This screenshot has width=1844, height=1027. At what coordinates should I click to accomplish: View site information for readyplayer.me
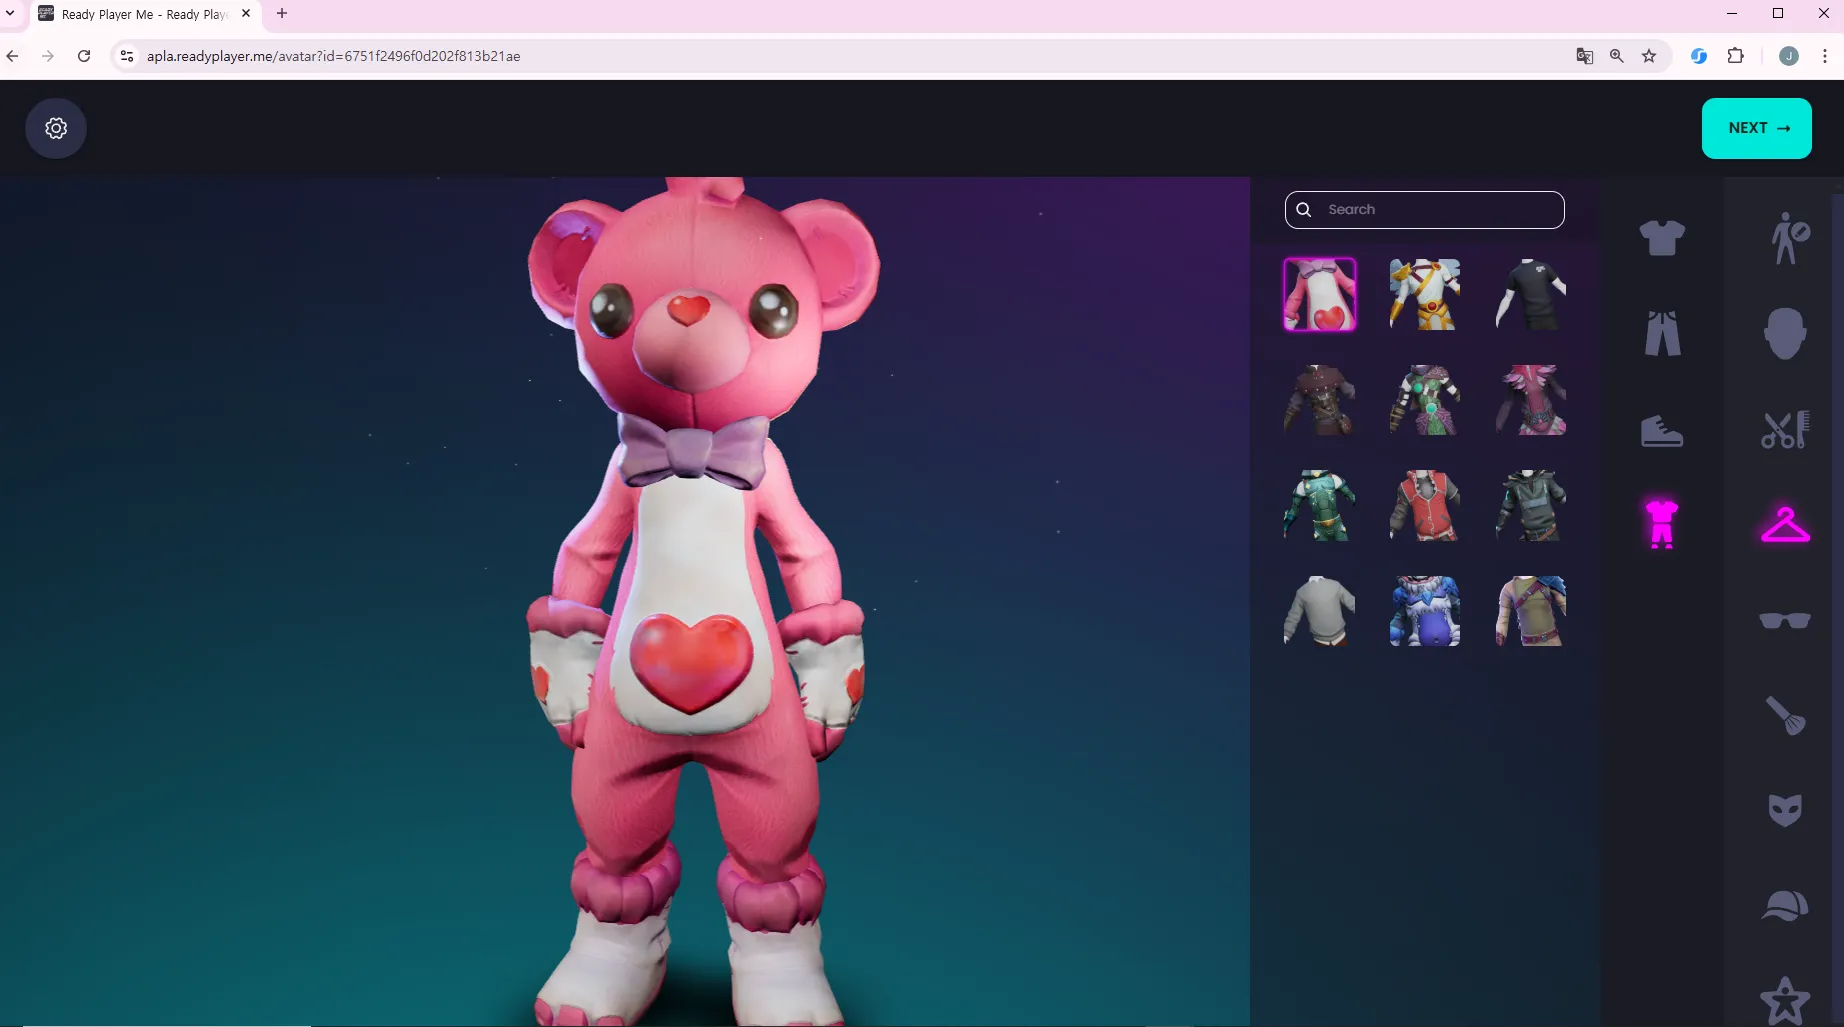[x=127, y=56]
